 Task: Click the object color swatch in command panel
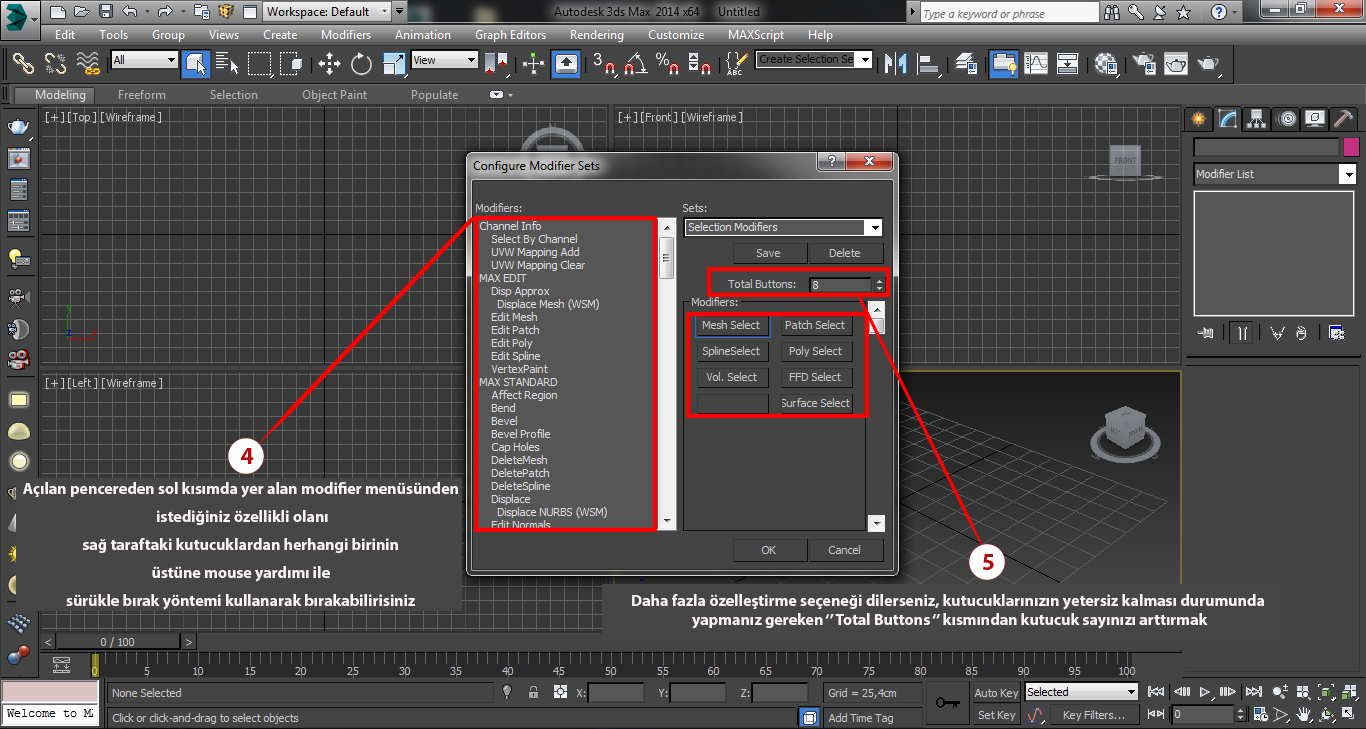1351,147
